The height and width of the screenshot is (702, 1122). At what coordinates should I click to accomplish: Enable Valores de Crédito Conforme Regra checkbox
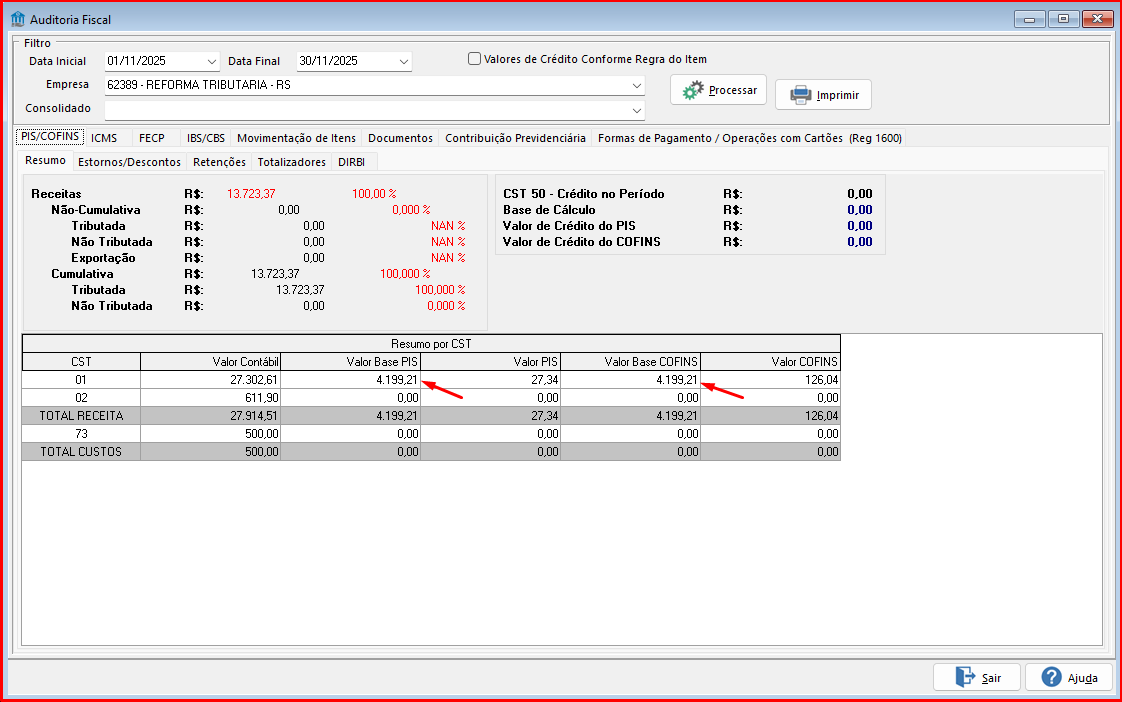coord(475,59)
